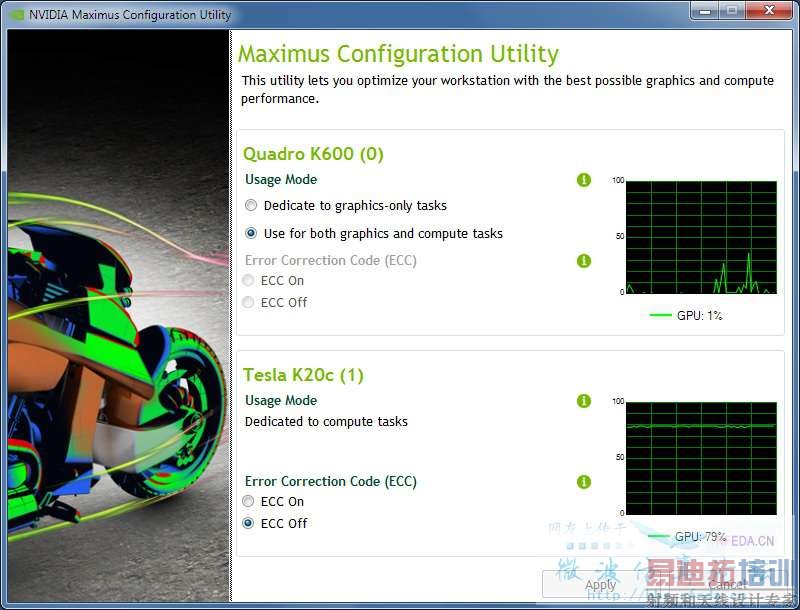The image size is (800, 610).
Task: Choose ECC Off for Tesla K20c
Action: point(248,523)
